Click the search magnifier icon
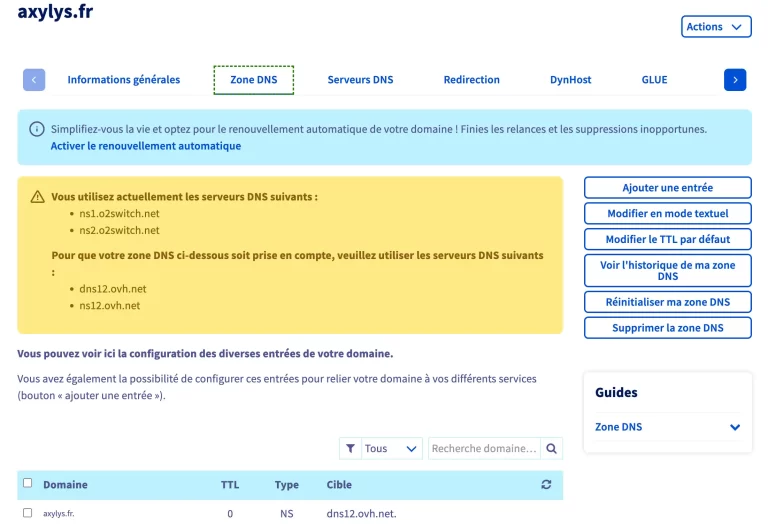Image resolution: width=768 pixels, height=525 pixels. [x=552, y=449]
